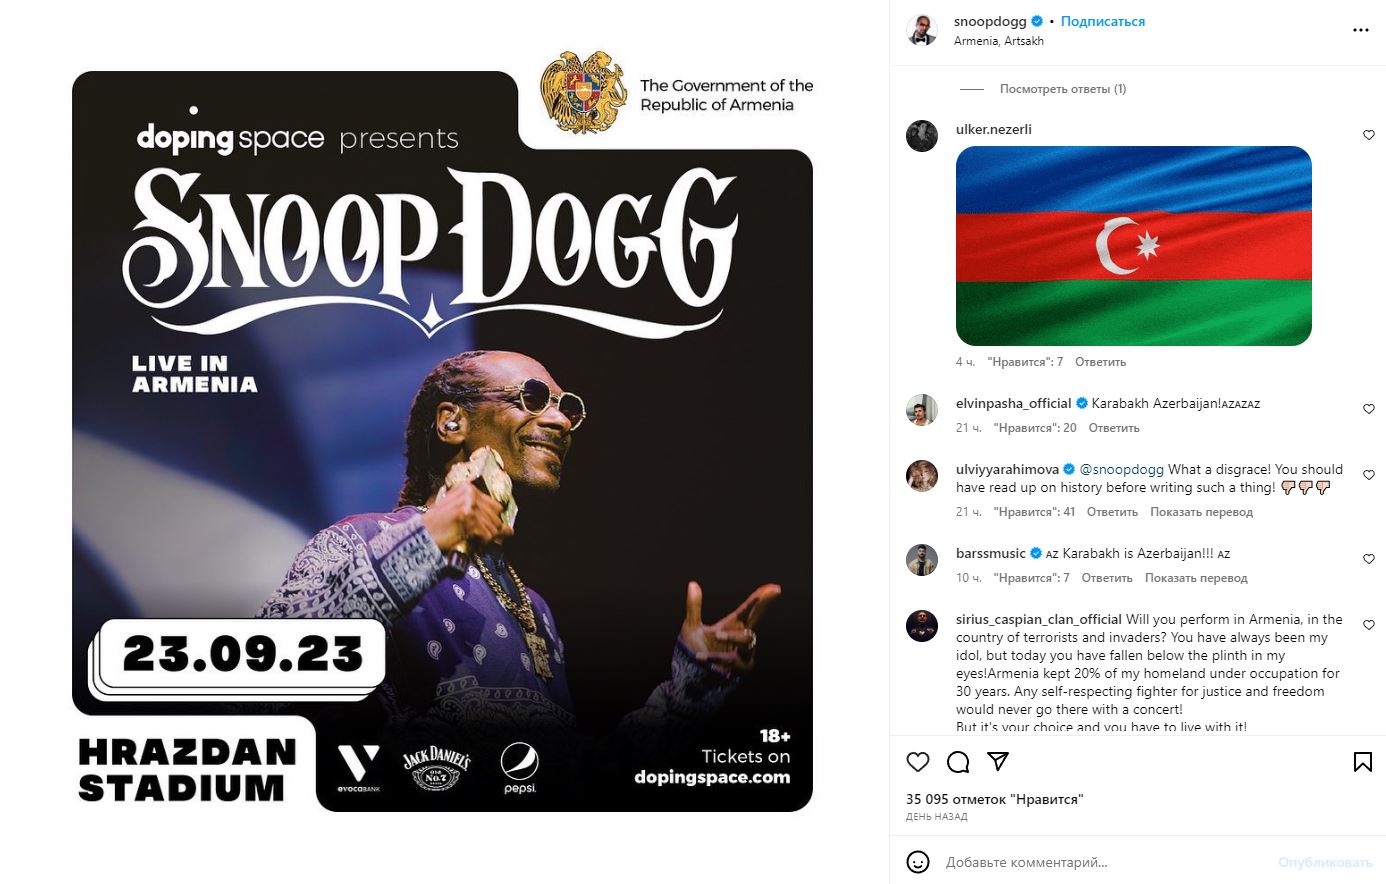Image resolution: width=1386 pixels, height=884 pixels.
Task: Open the emoji picker in the comment box
Action: 918,861
